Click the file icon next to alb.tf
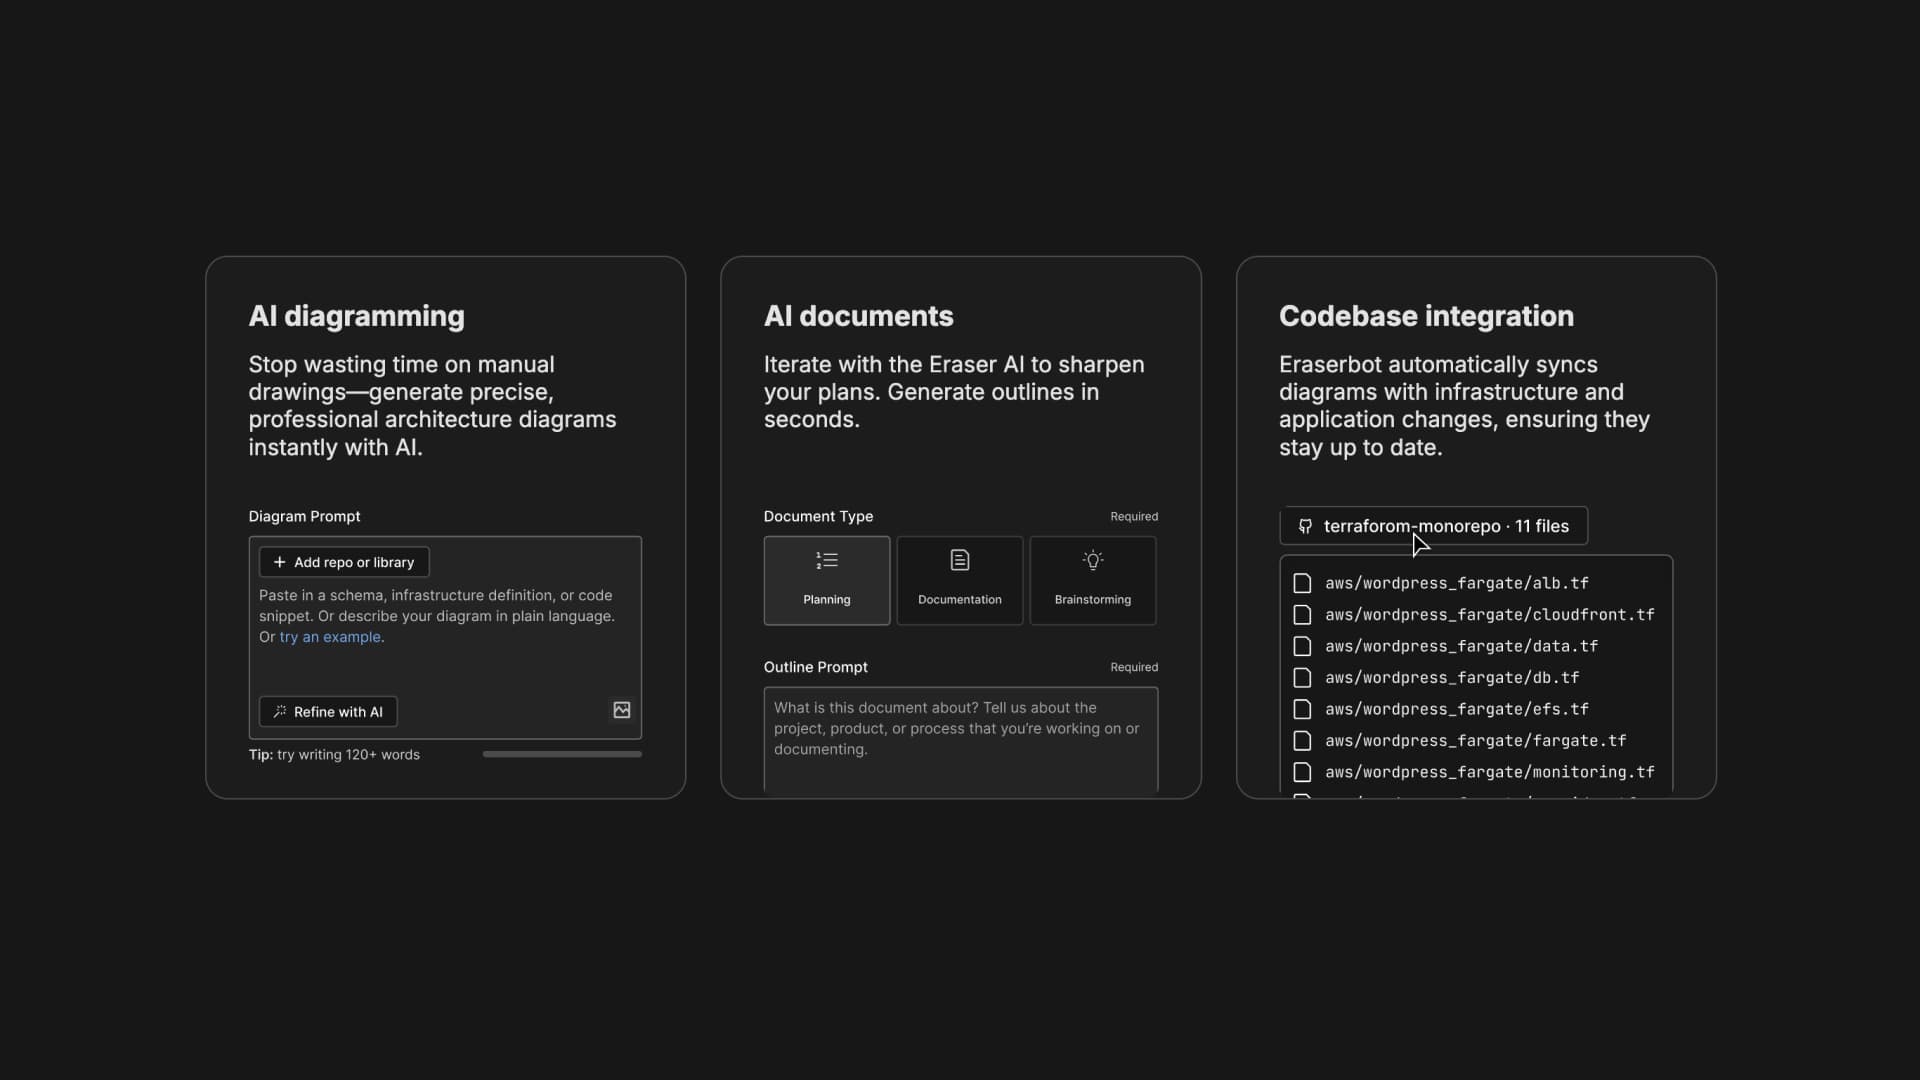Image resolution: width=1920 pixels, height=1080 pixels. [x=1302, y=583]
